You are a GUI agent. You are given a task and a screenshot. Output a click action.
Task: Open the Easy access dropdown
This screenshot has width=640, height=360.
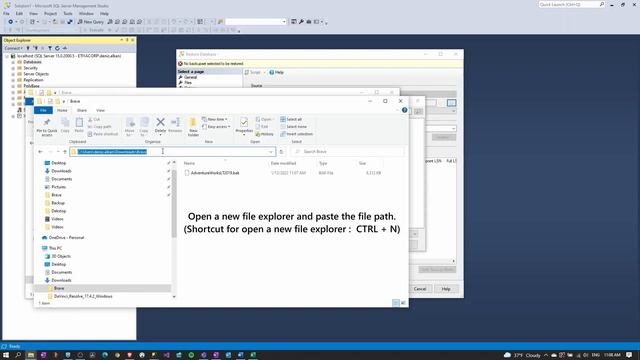216,127
